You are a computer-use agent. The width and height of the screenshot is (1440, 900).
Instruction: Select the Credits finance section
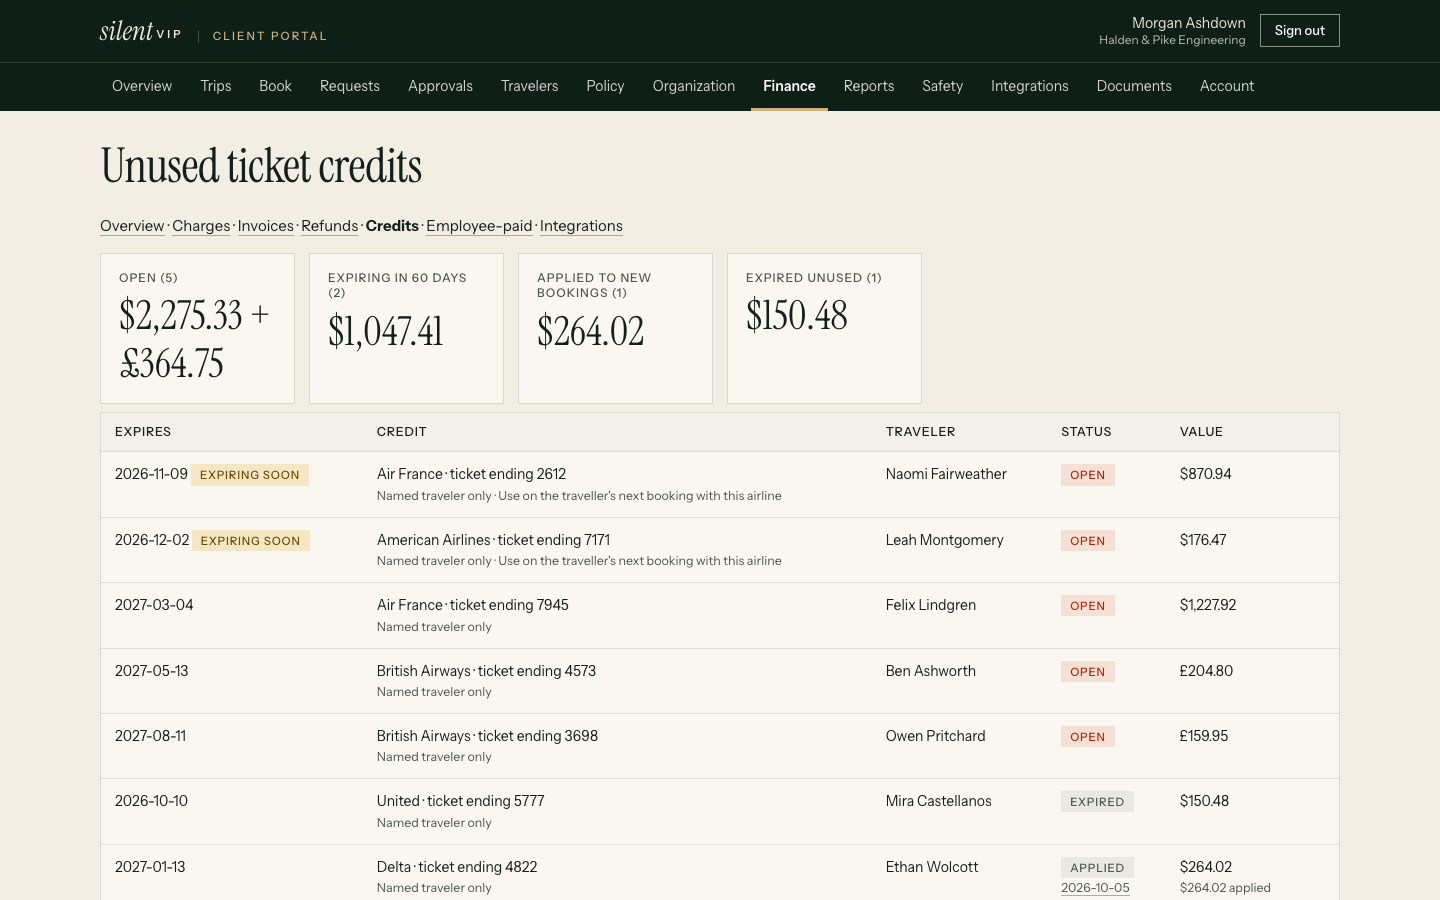point(392,226)
